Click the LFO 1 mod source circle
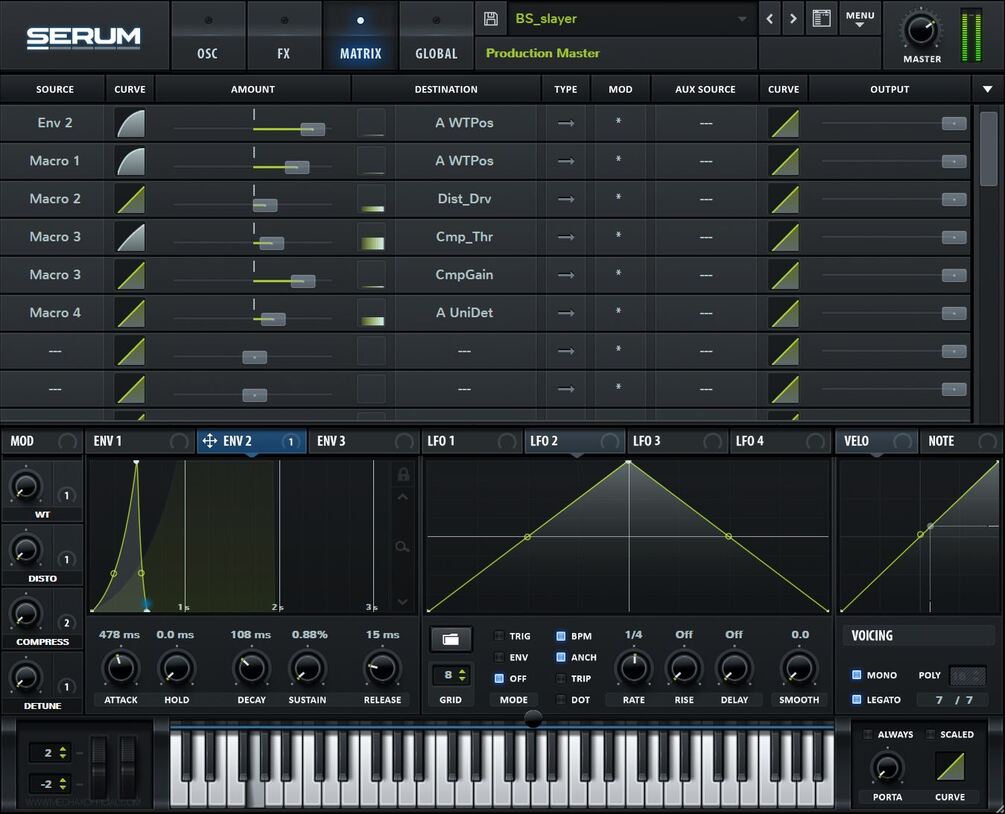This screenshot has height=814, width=1005. [507, 442]
